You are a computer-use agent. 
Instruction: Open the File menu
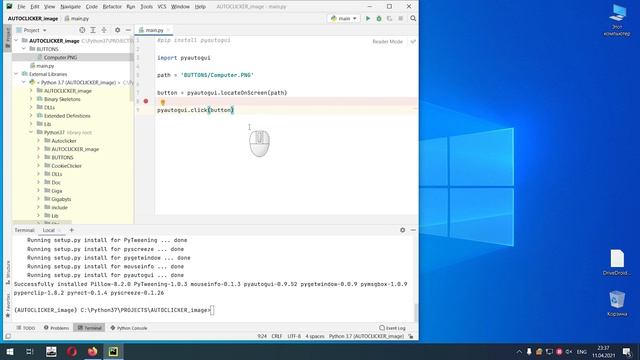click(x=21, y=7)
